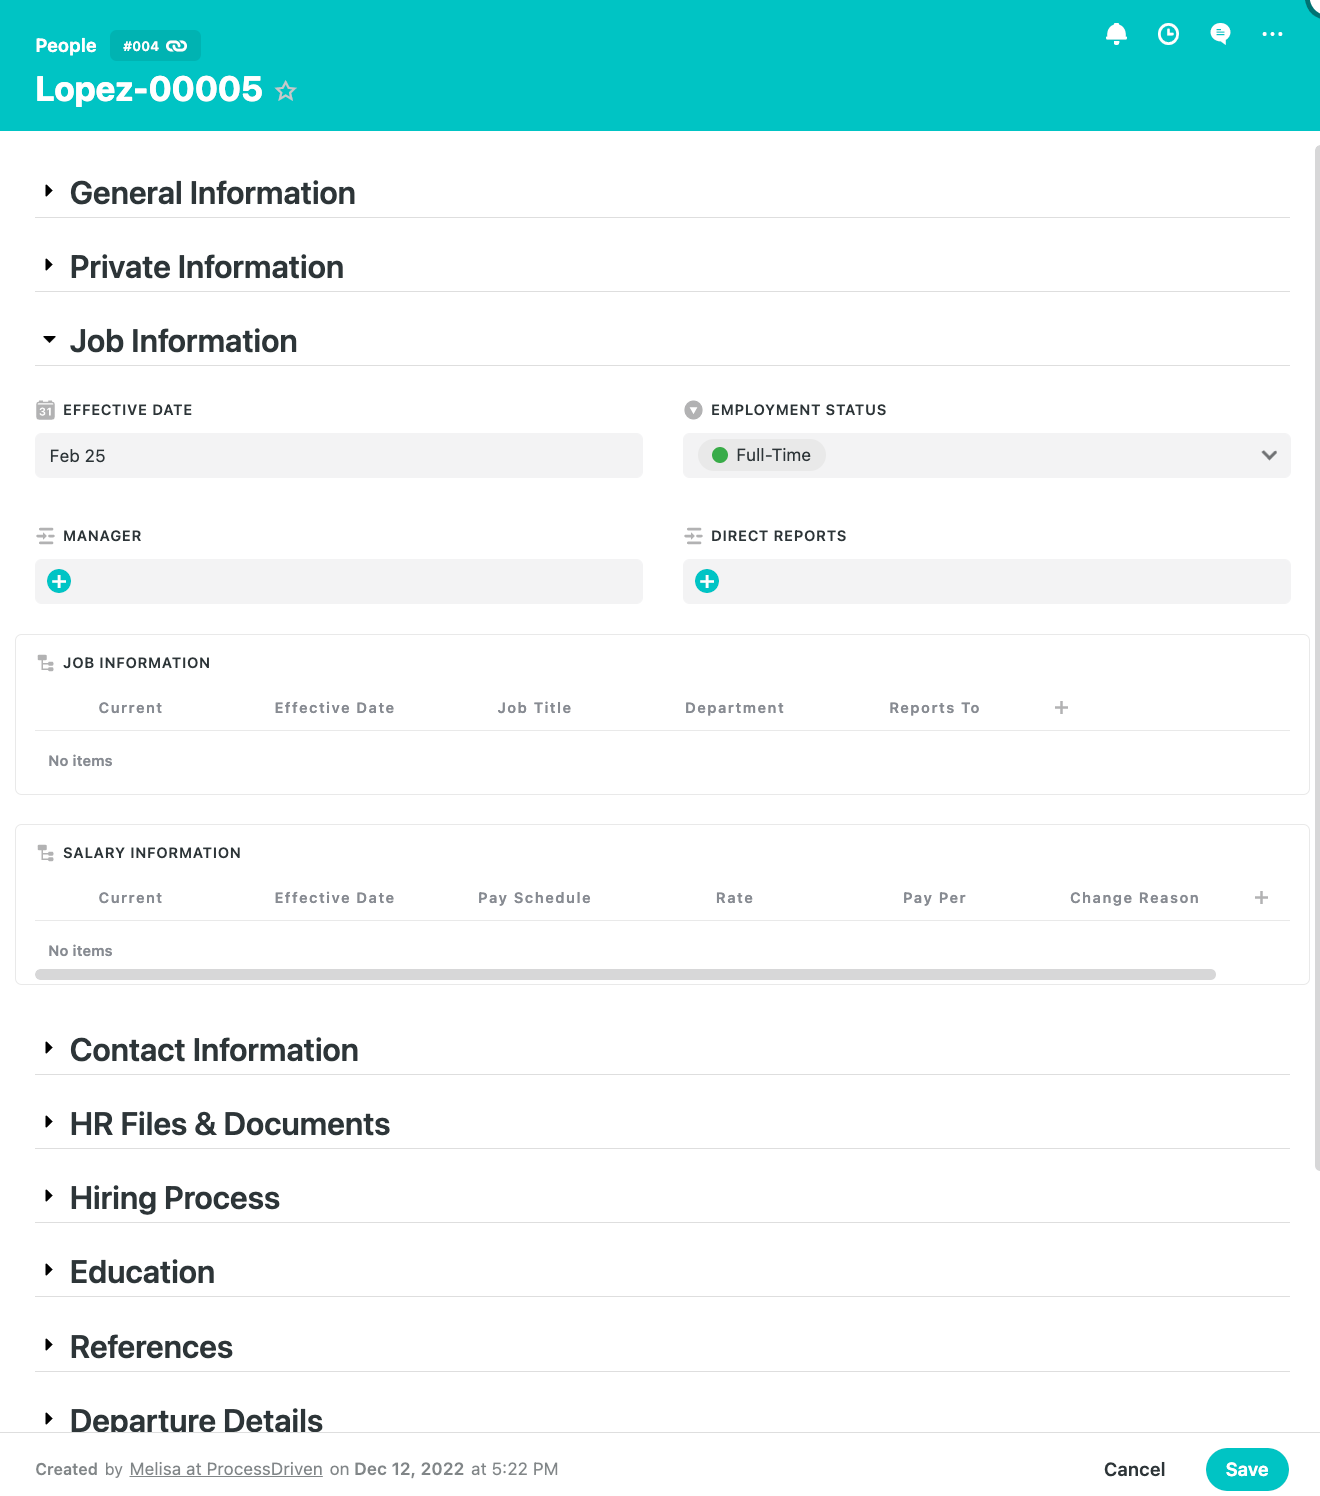Click the Reports To column header
Viewport: 1320px width, 1496px height.
click(x=934, y=708)
